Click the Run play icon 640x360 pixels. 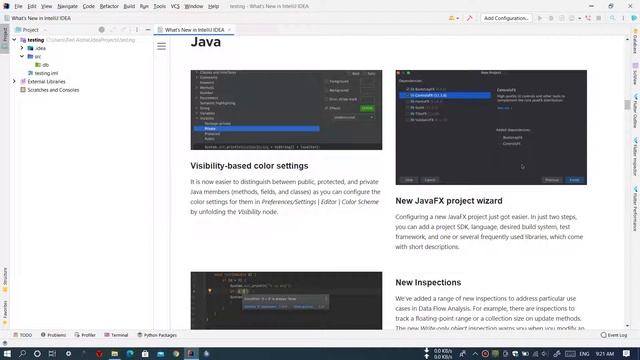click(540, 18)
